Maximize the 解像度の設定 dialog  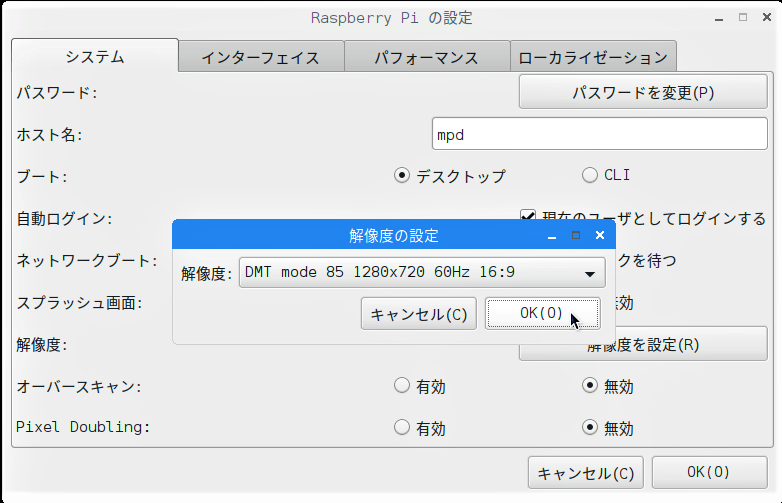(x=576, y=235)
